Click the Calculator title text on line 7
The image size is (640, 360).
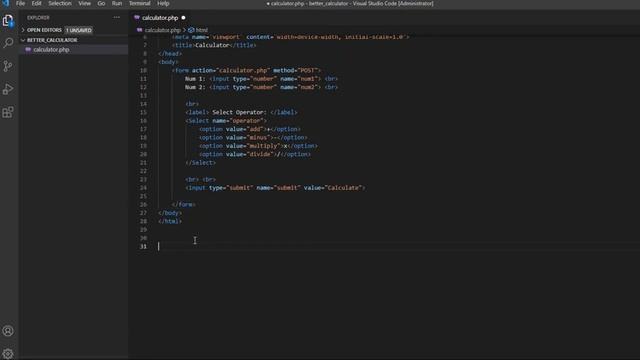pos(212,45)
